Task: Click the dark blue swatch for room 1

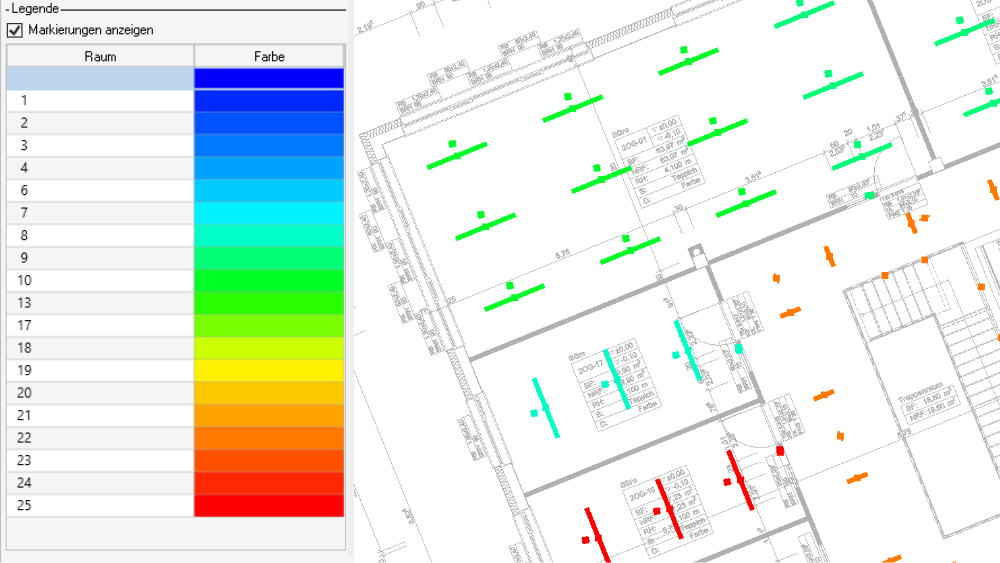Action: (269, 101)
